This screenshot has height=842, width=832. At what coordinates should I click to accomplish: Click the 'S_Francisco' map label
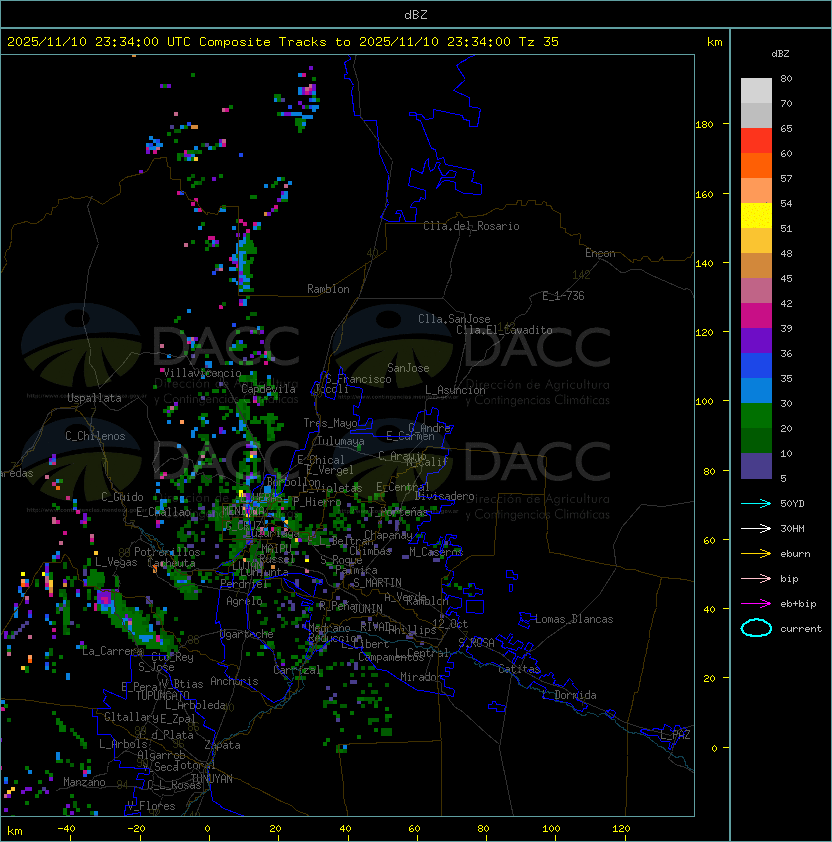click(358, 379)
